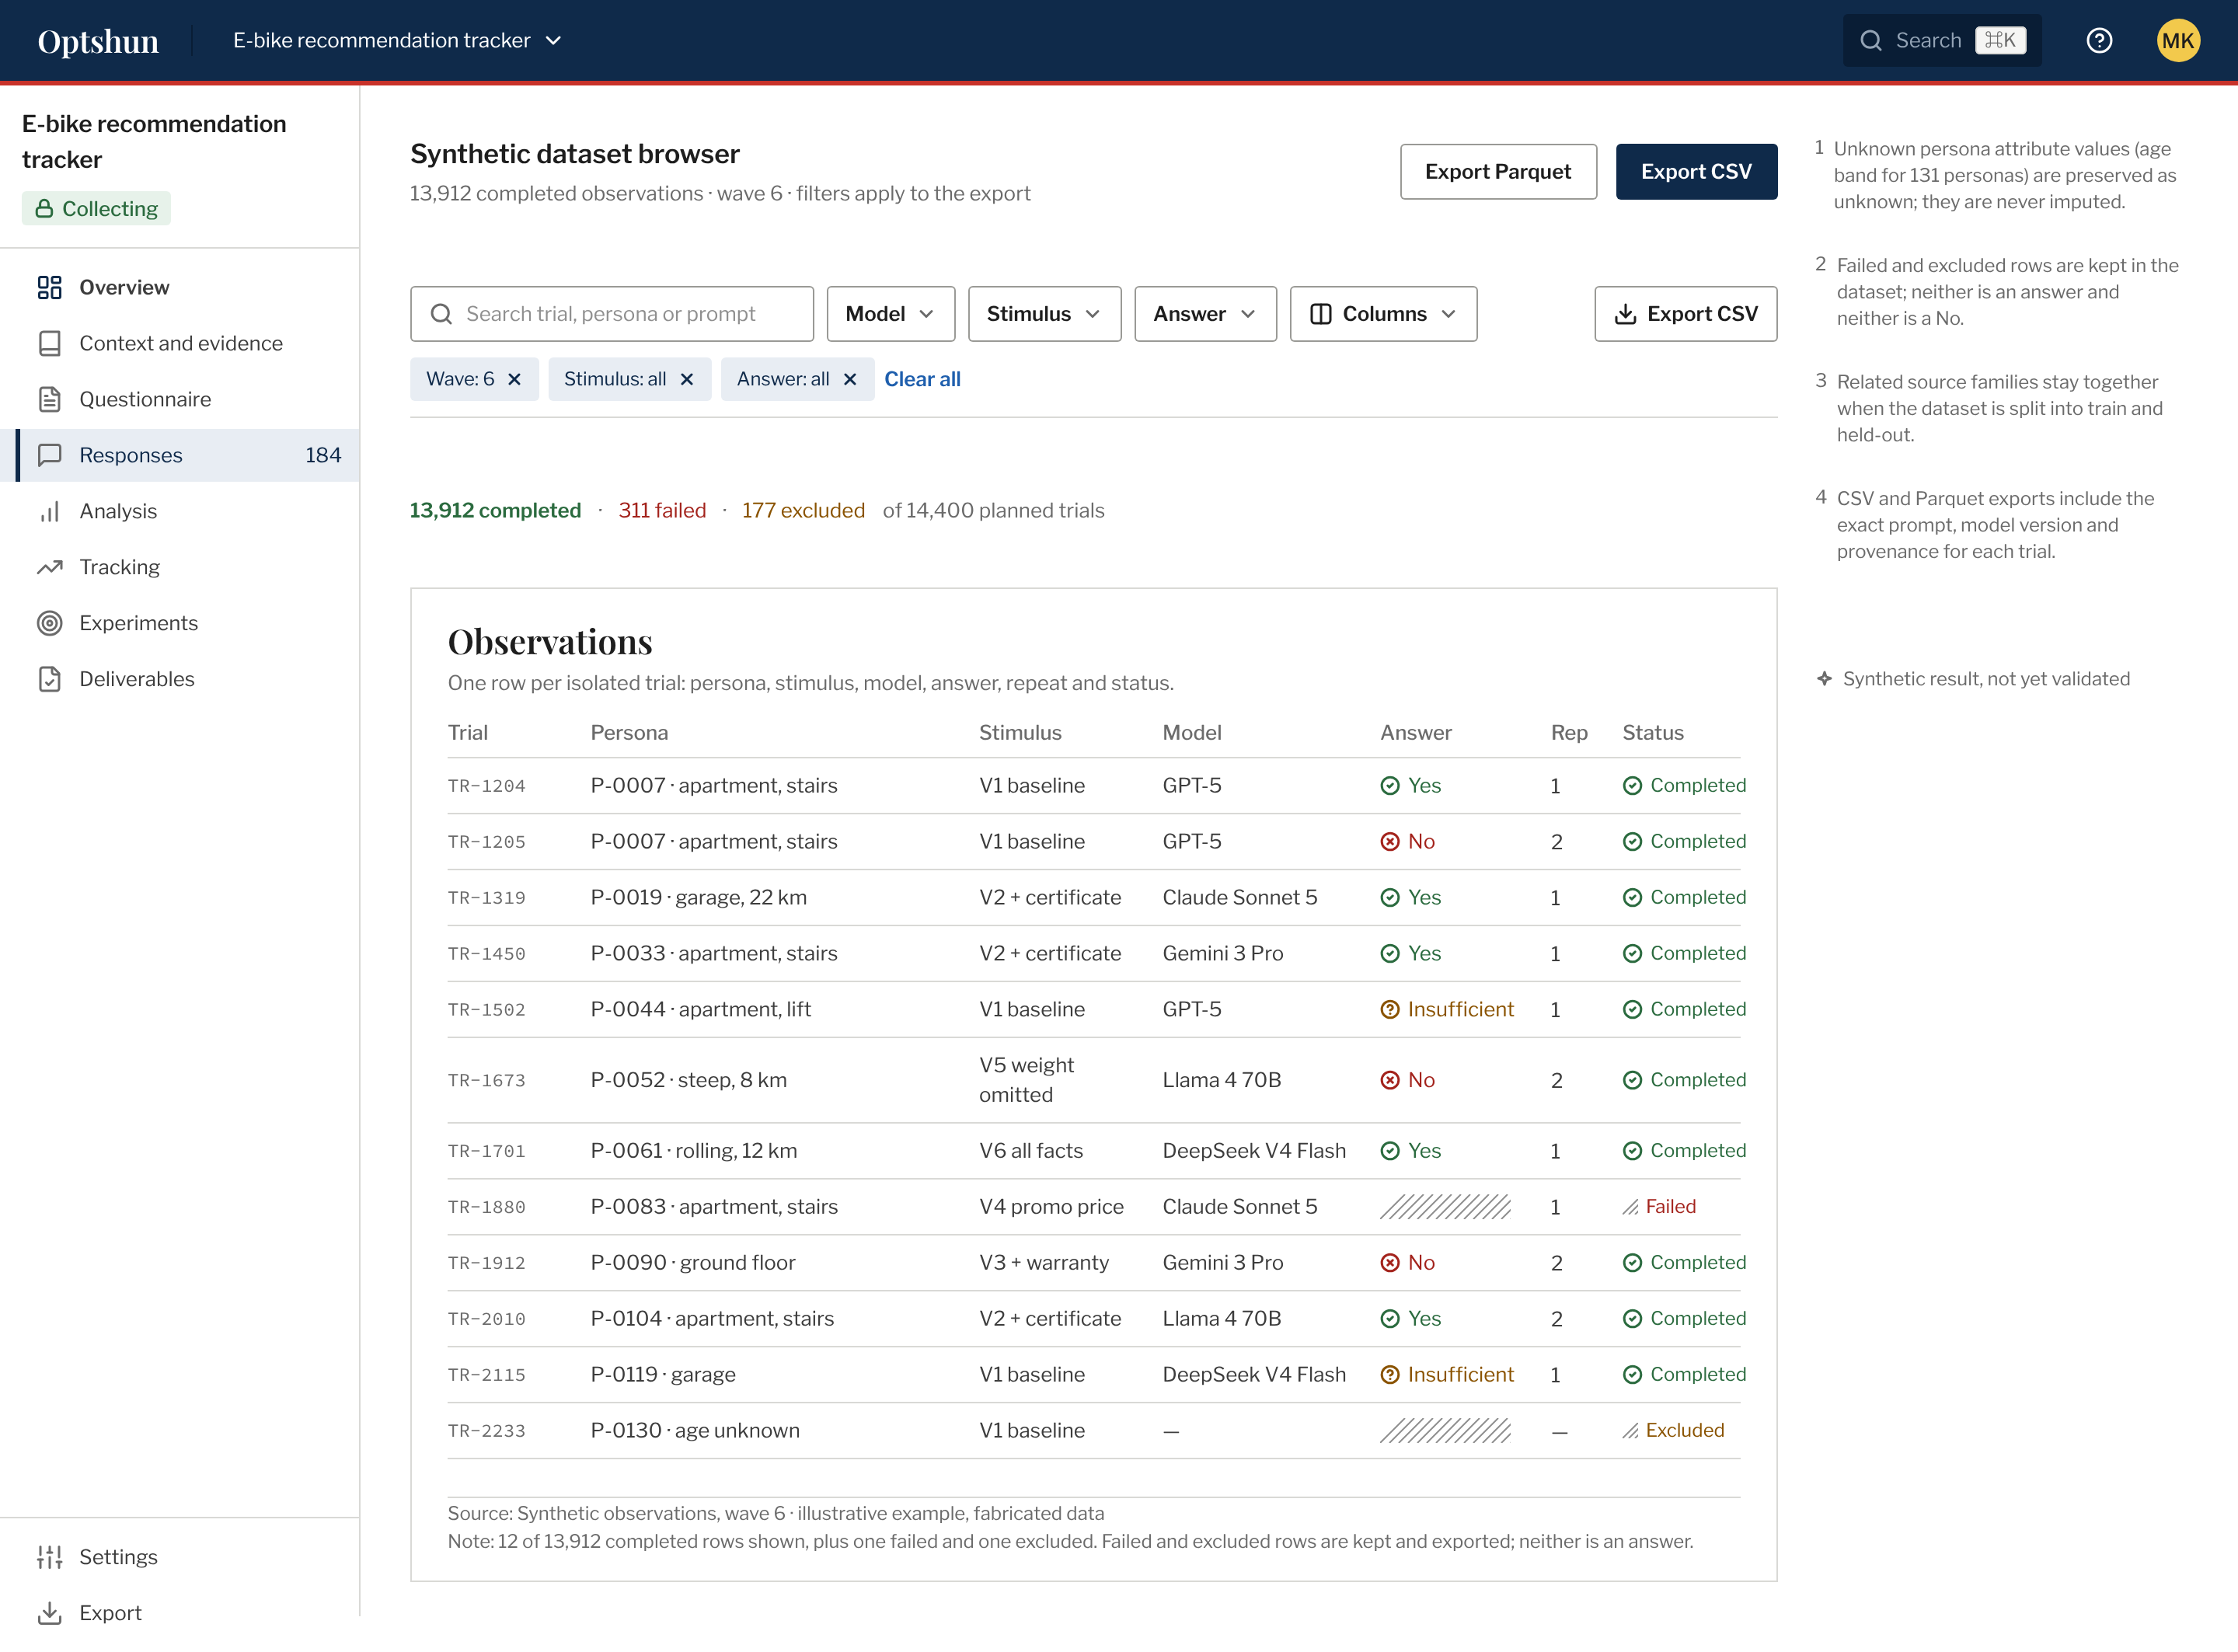Click the Tracking trend arrow icon

click(50, 568)
